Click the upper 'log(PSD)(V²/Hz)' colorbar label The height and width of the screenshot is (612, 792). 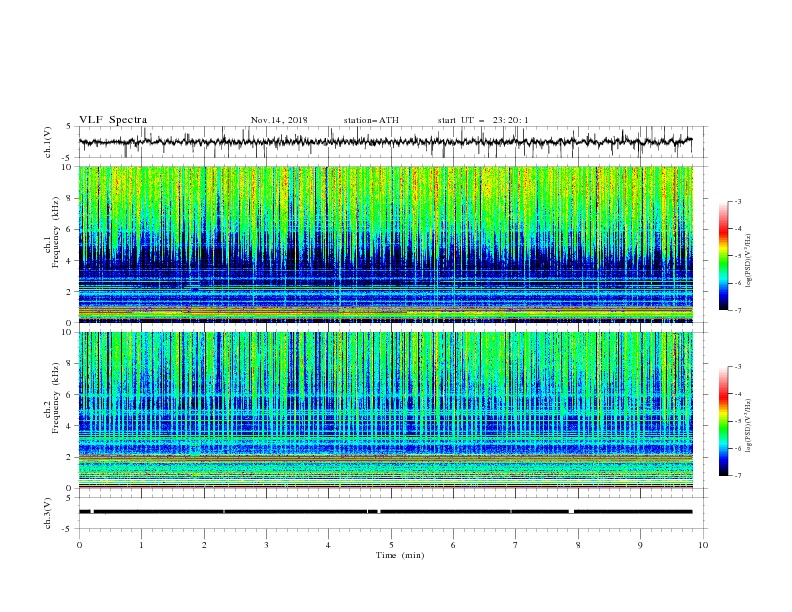pyautogui.click(x=749, y=261)
